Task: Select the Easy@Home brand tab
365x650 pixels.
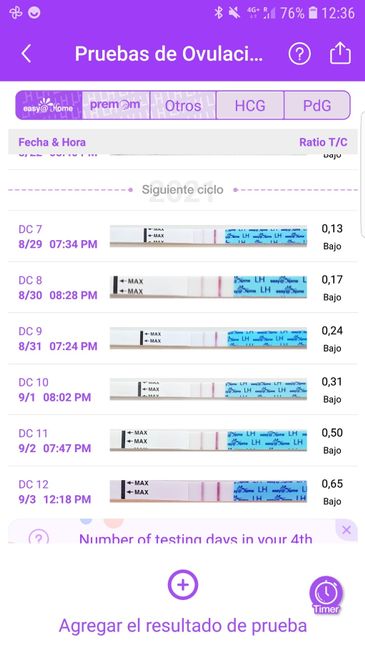Action: click(x=49, y=105)
